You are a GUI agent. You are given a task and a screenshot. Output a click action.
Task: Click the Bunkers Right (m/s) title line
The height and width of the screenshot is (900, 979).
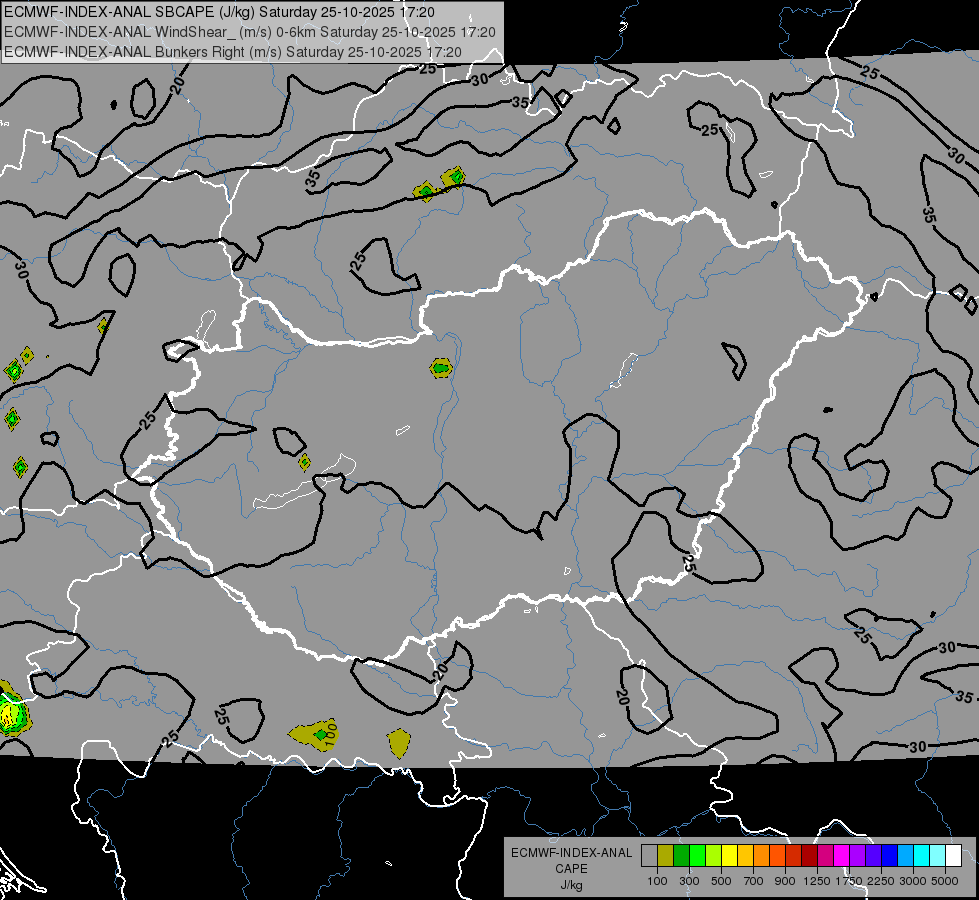click(x=233, y=52)
